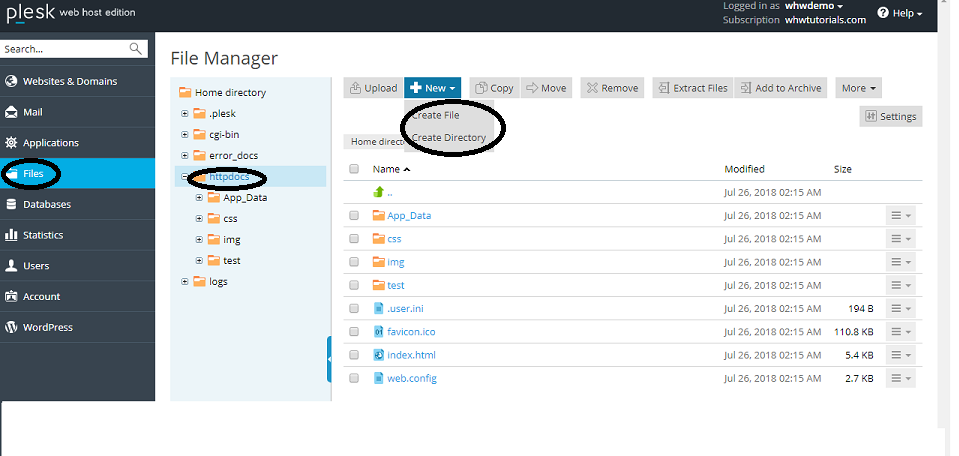Click the Remove toolbar icon
959x456 pixels.
pyautogui.click(x=591, y=88)
